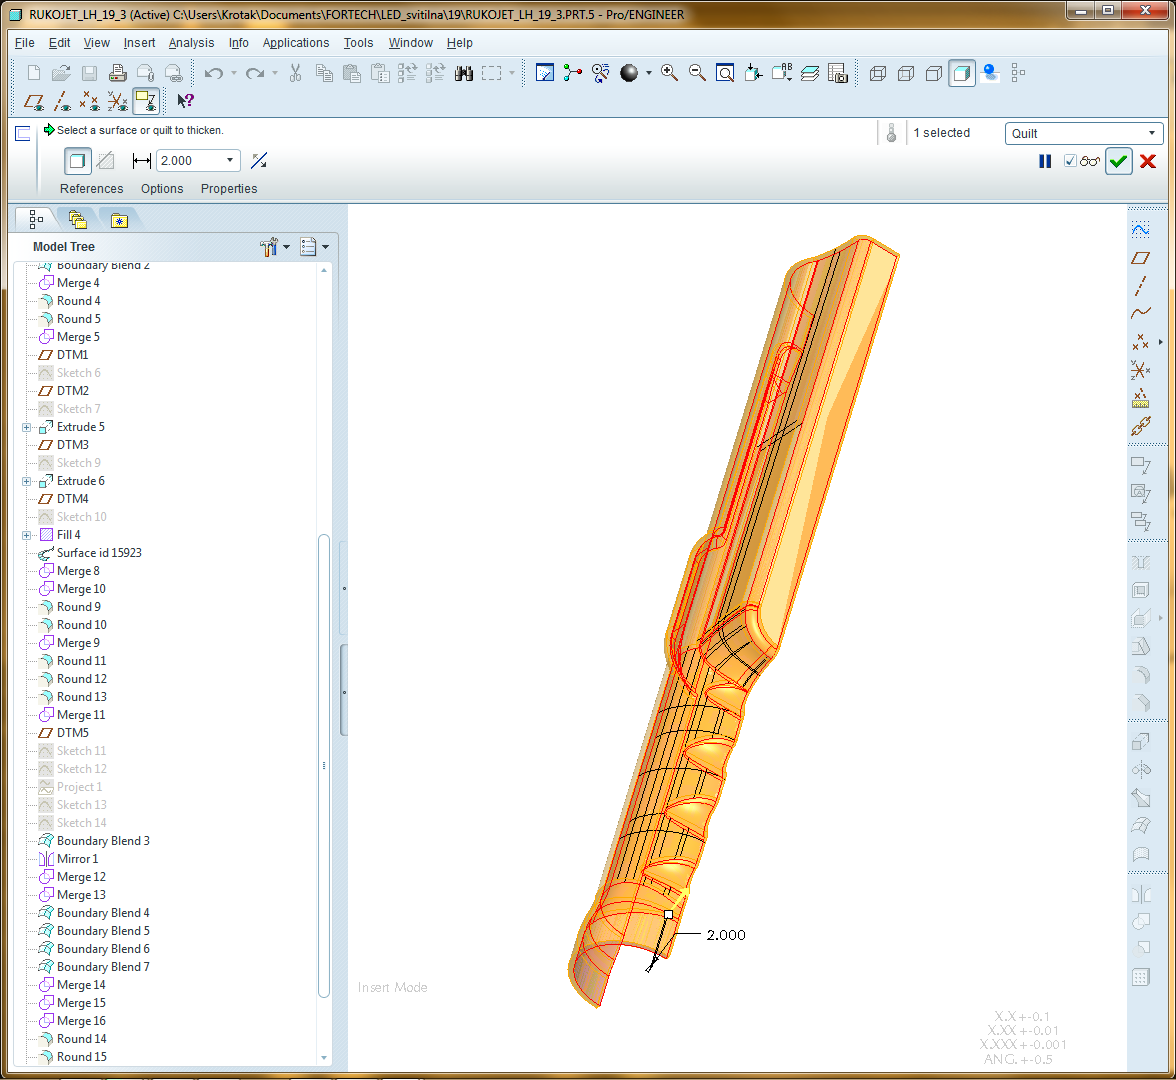Open the shaded sphere color dropdown arrow

[x=648, y=73]
